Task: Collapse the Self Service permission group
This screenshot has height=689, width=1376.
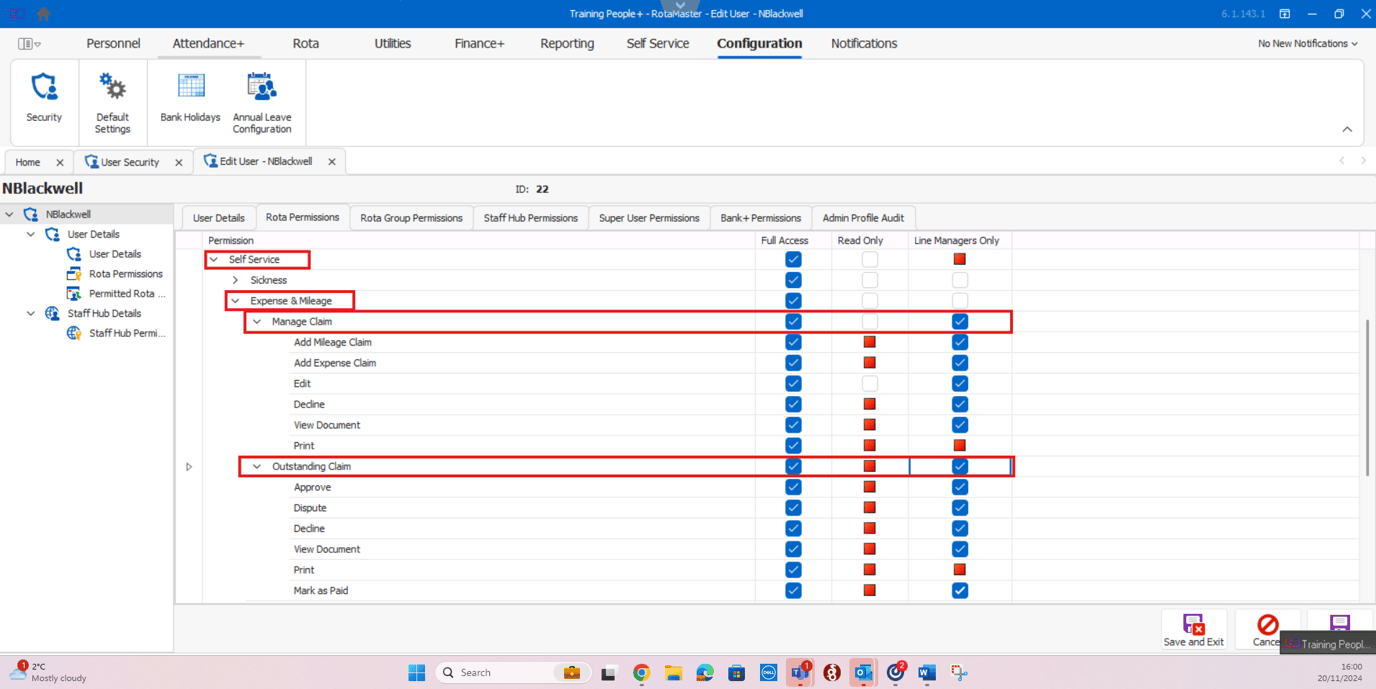Action: (214, 259)
